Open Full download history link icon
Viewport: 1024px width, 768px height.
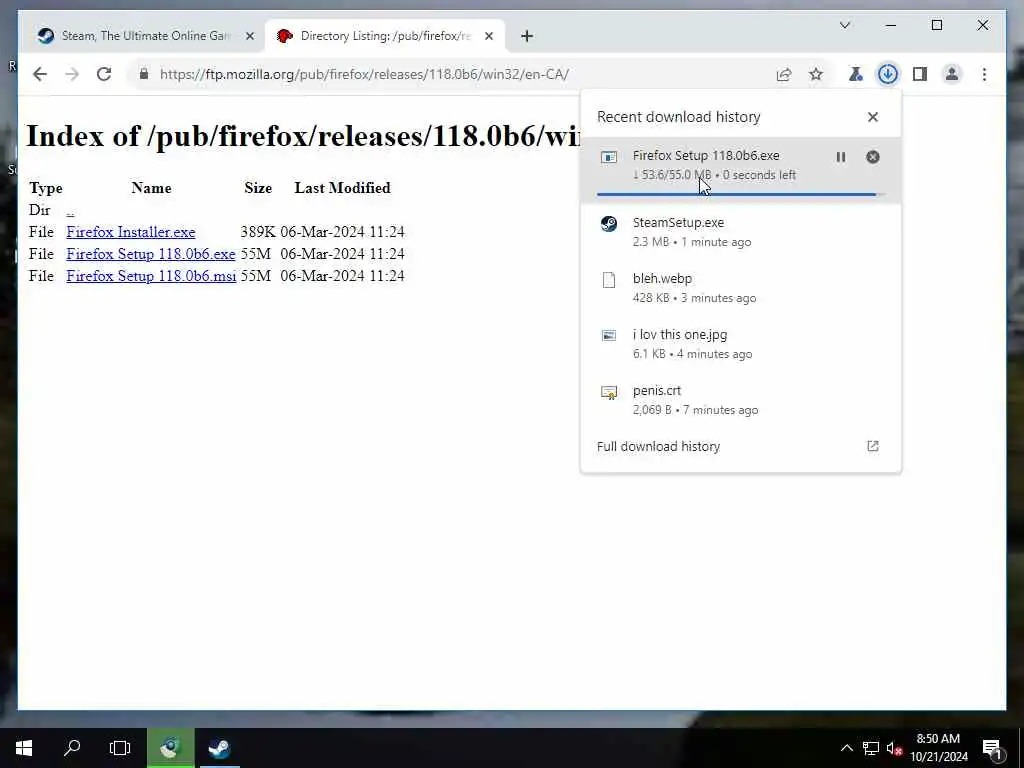point(872,446)
